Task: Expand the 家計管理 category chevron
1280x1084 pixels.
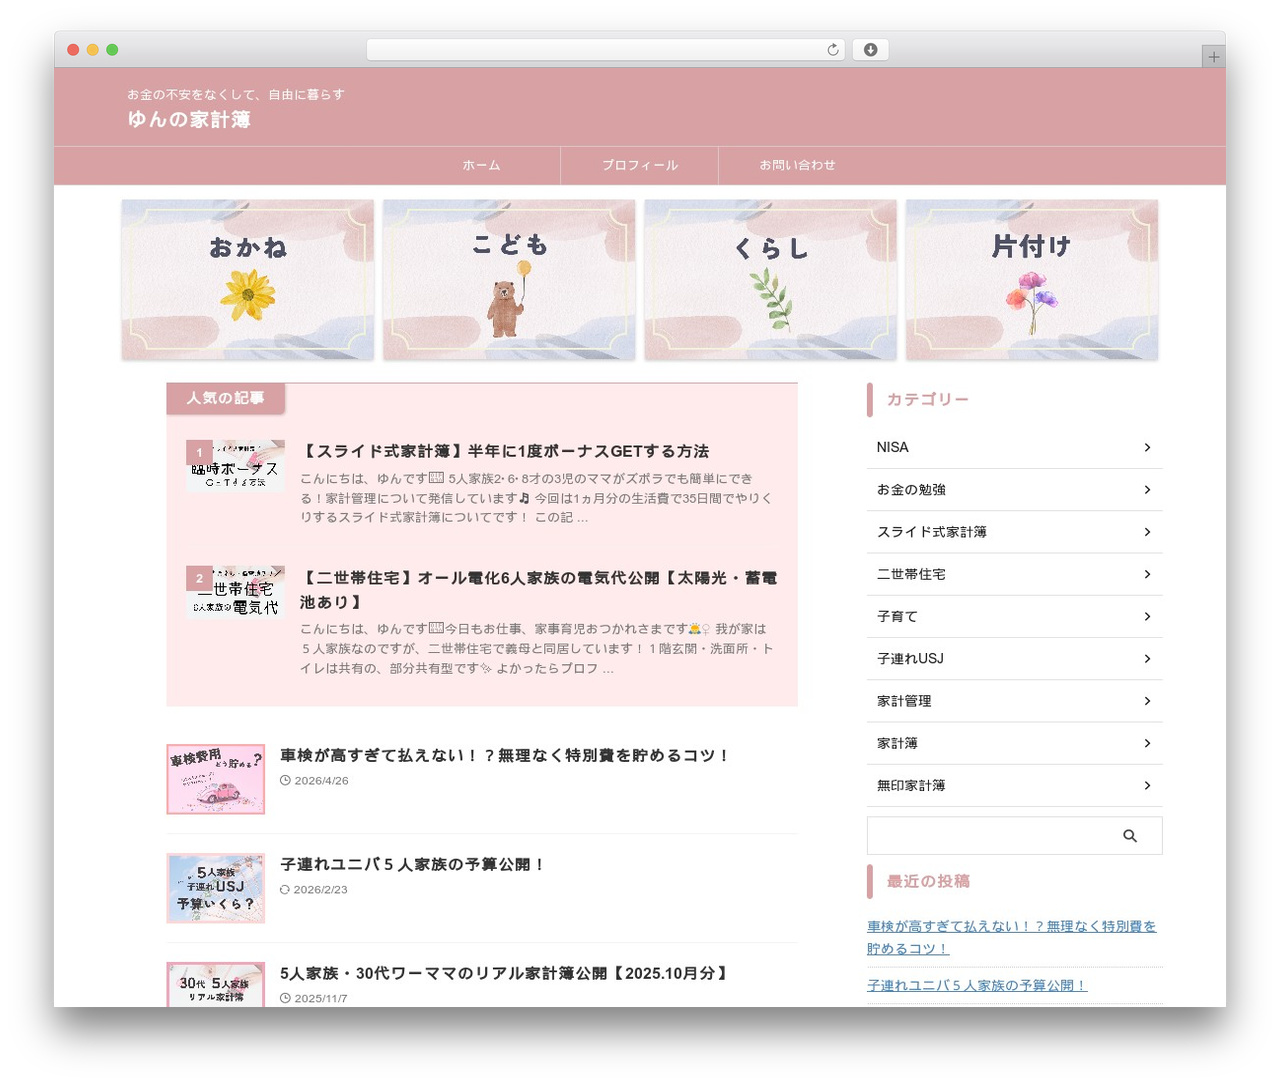Action: [x=1147, y=701]
